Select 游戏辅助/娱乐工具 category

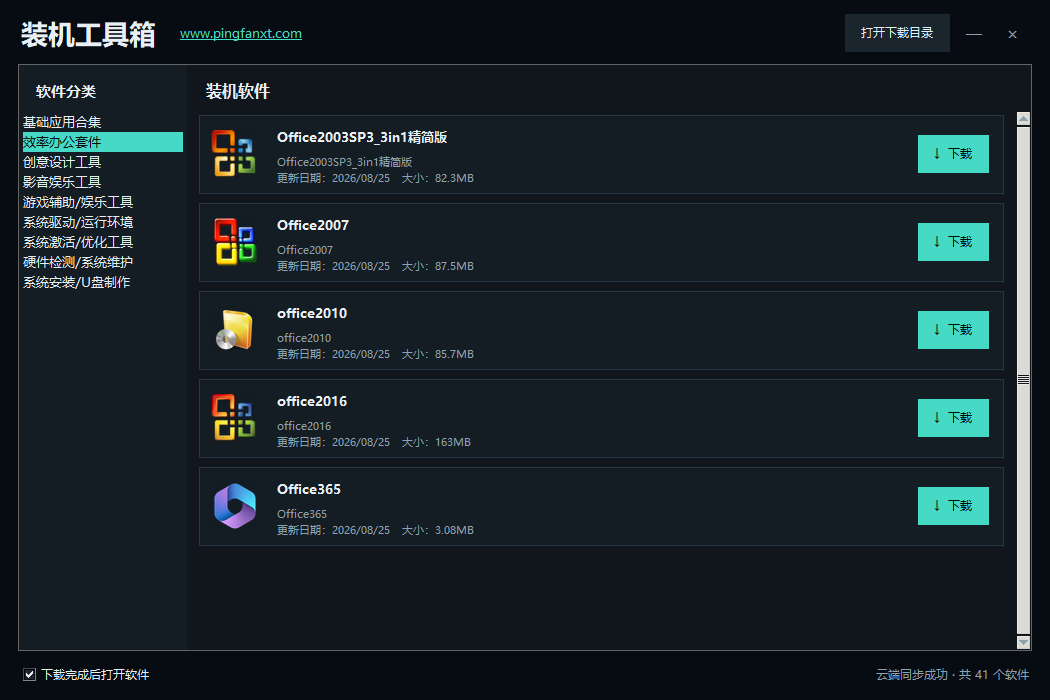pos(102,202)
